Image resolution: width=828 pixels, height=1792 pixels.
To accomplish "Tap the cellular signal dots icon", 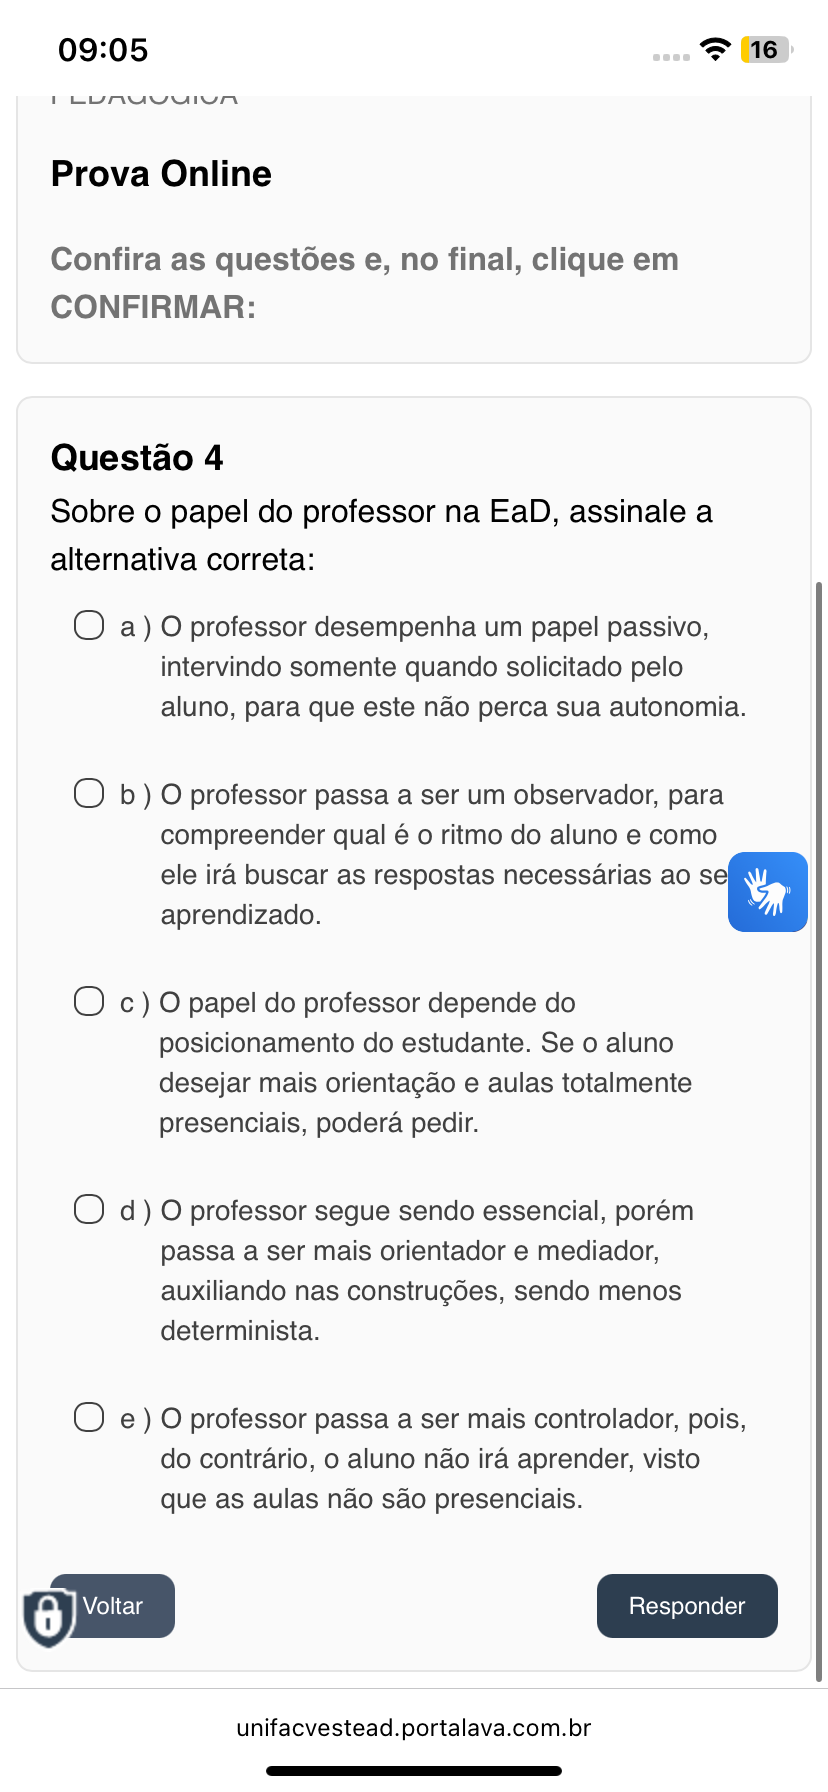I will click(x=671, y=57).
